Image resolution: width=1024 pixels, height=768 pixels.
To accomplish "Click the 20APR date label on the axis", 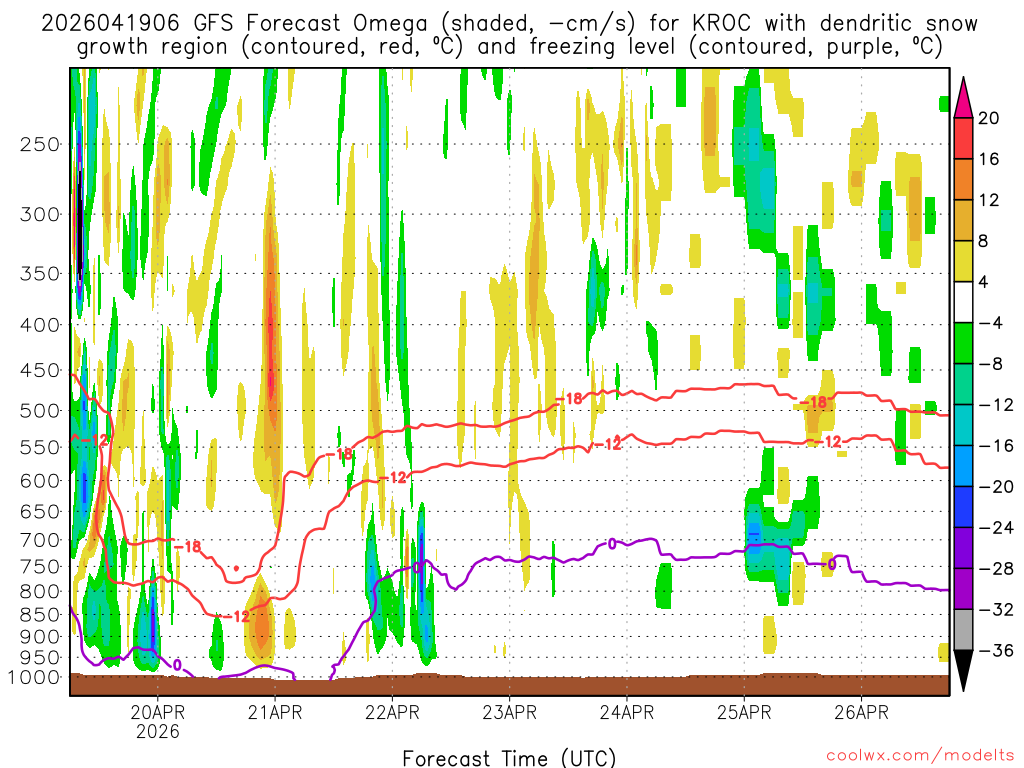I will 157,712.
